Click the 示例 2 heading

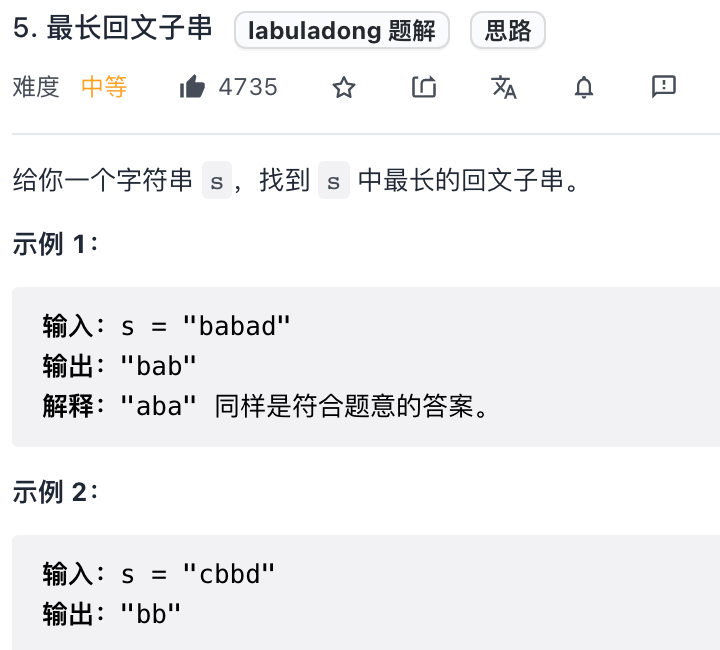click(x=56, y=492)
